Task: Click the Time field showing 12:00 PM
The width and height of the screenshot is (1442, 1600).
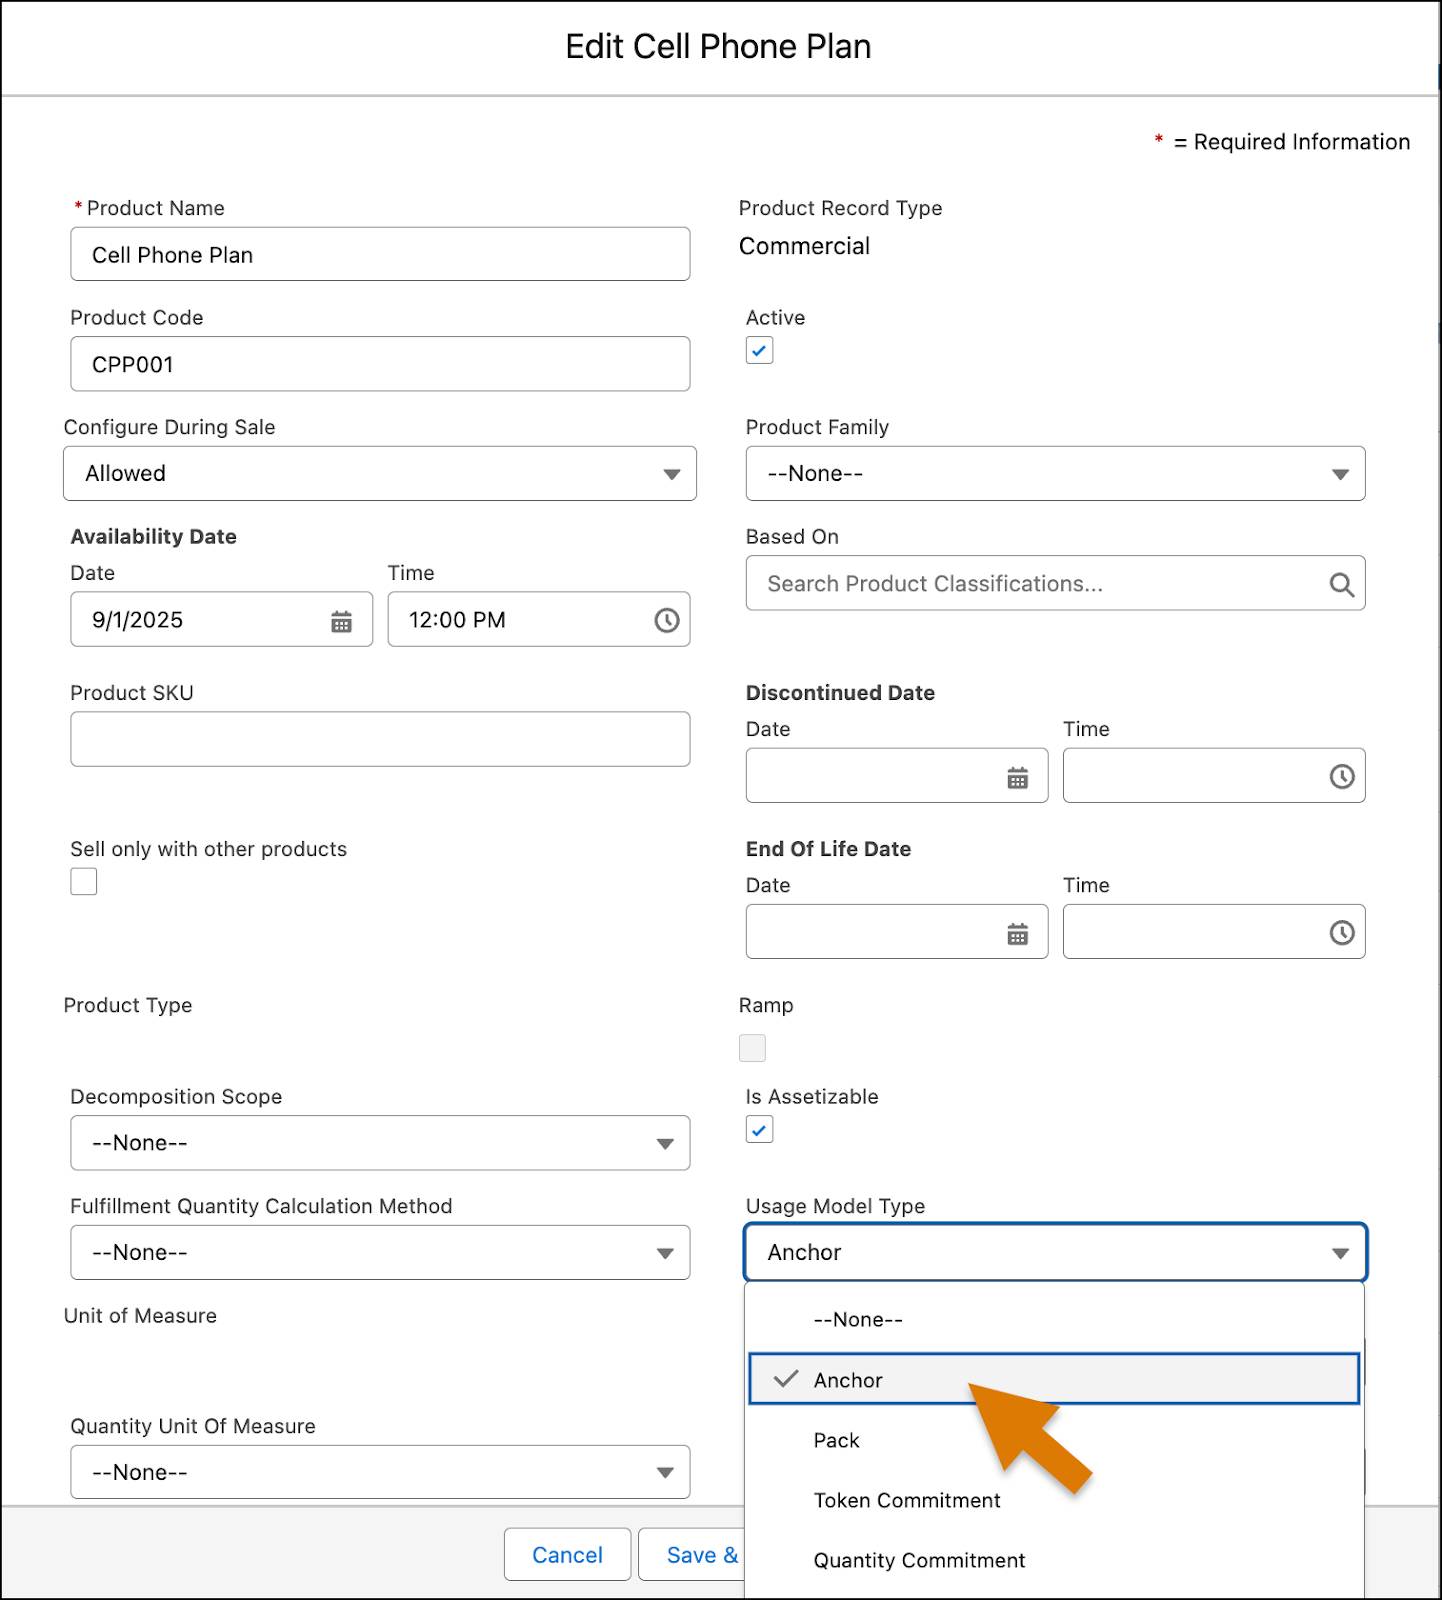Action: 538,620
